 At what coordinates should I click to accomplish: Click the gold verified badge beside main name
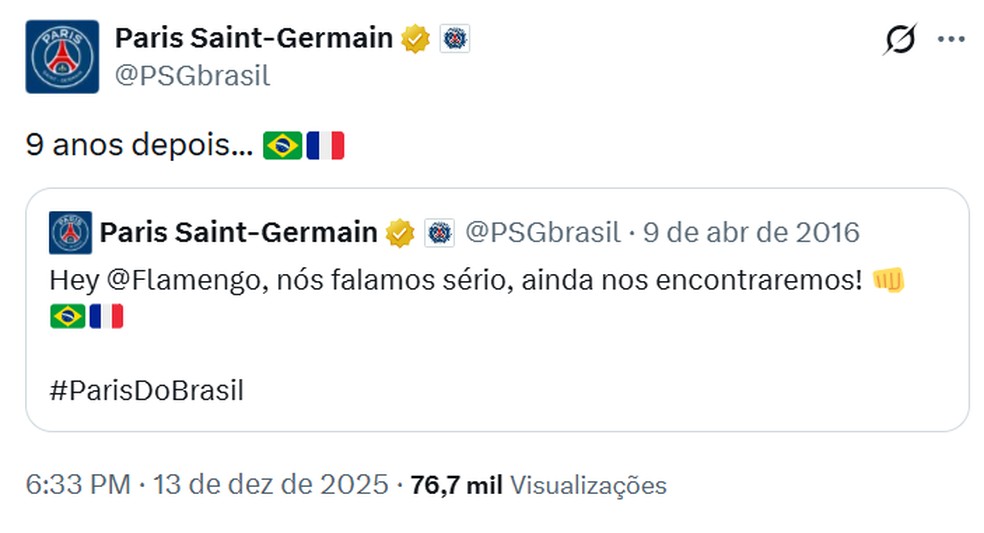(415, 39)
